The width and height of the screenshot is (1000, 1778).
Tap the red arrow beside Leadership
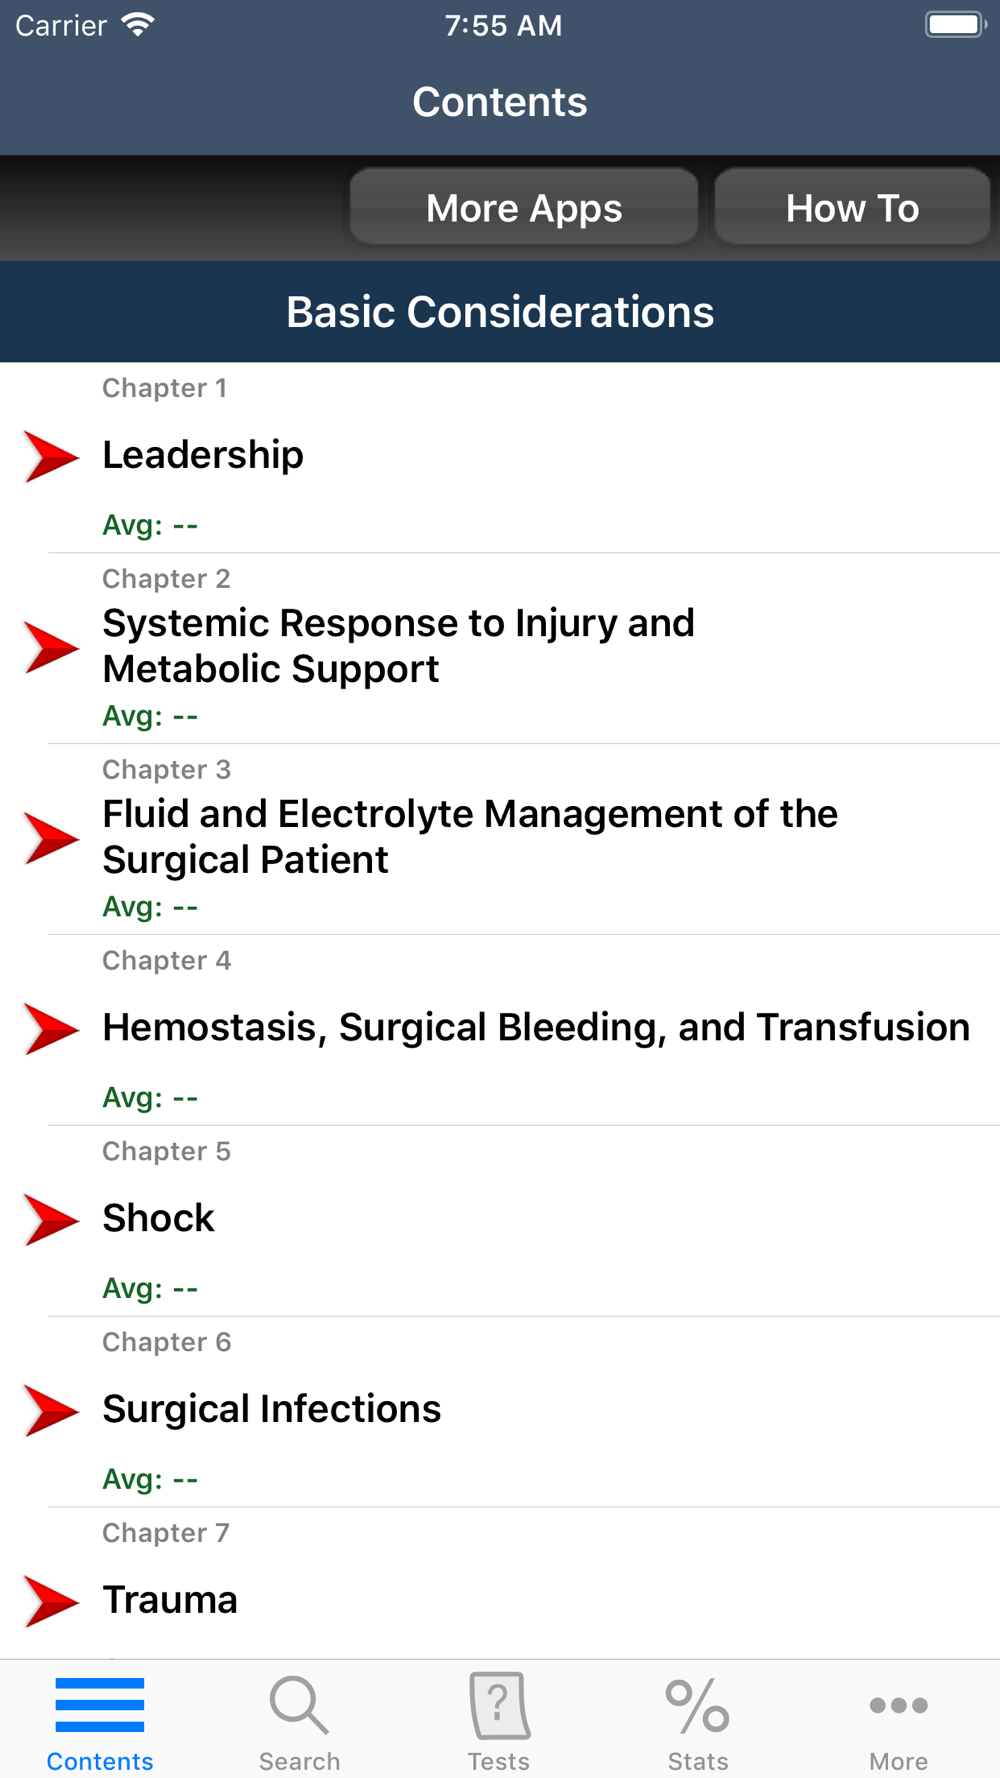[x=51, y=457]
